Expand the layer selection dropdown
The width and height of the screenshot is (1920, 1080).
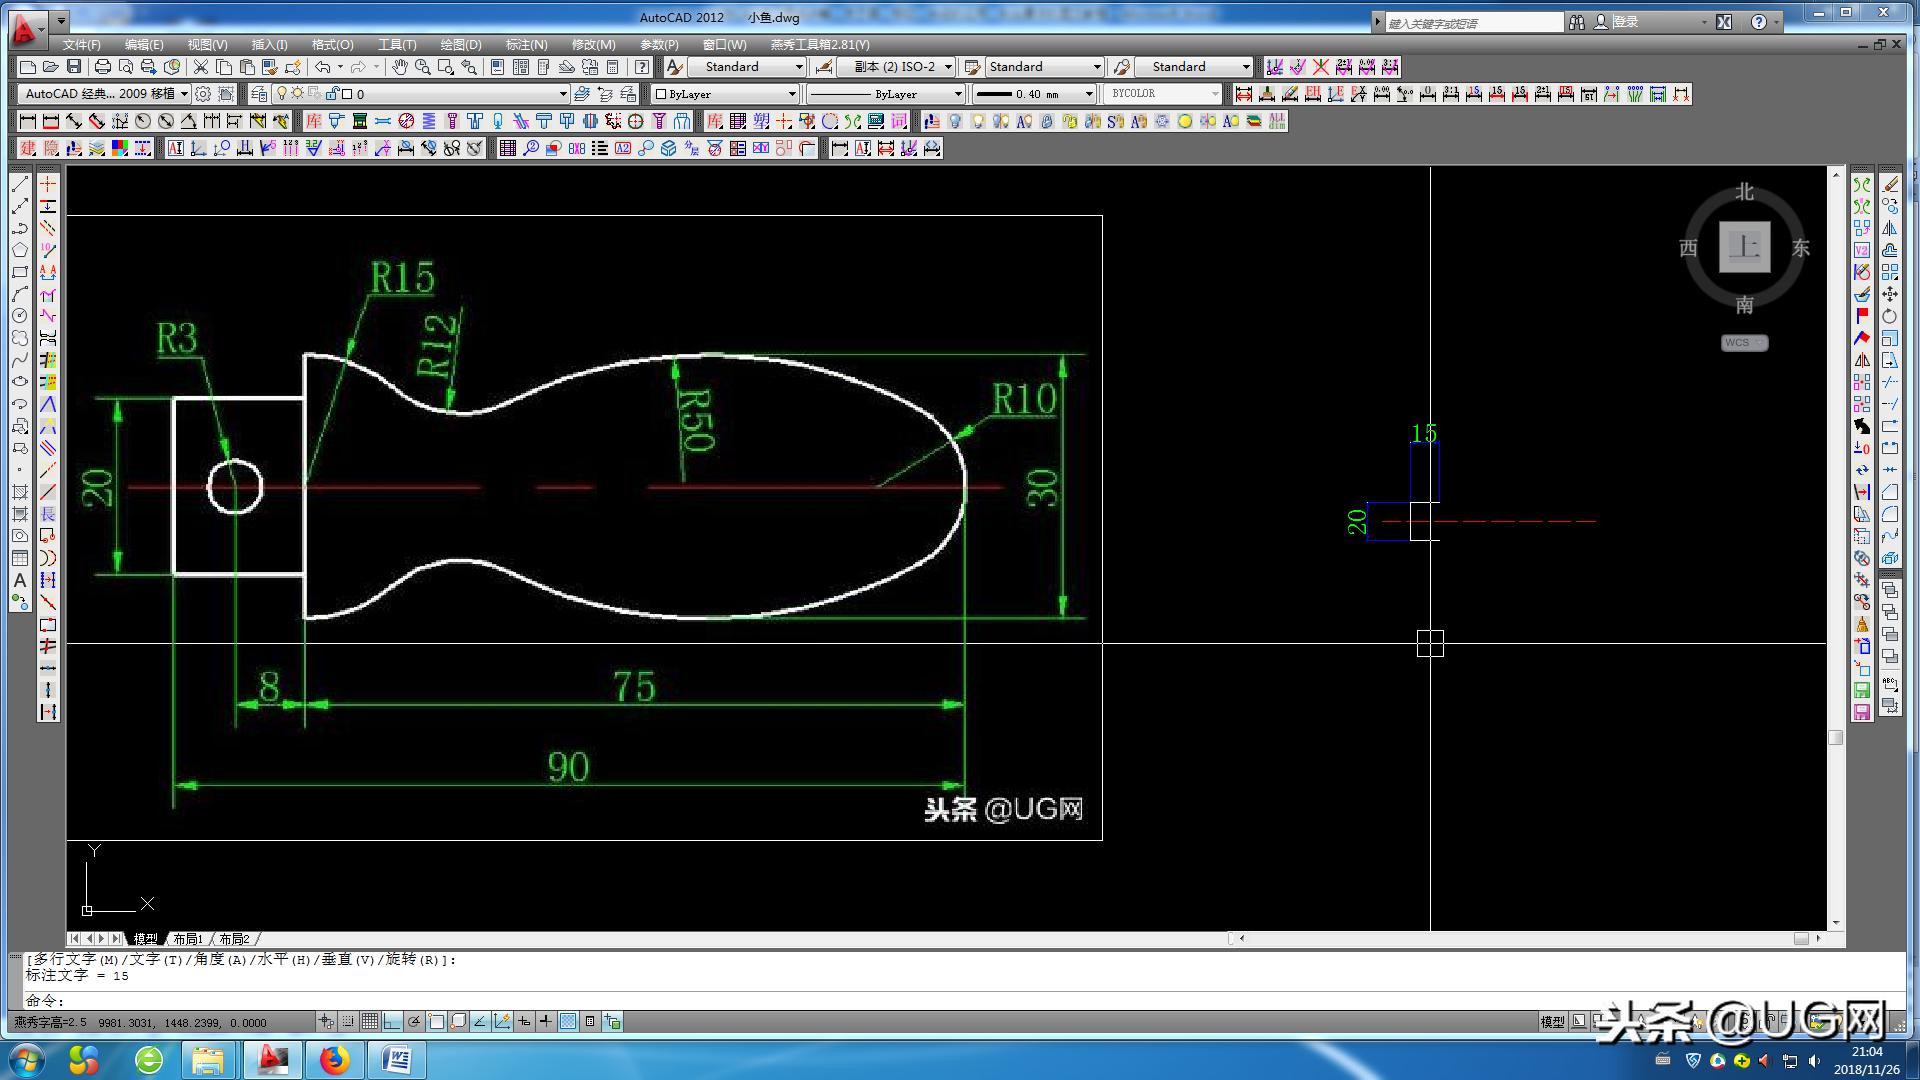coord(563,94)
